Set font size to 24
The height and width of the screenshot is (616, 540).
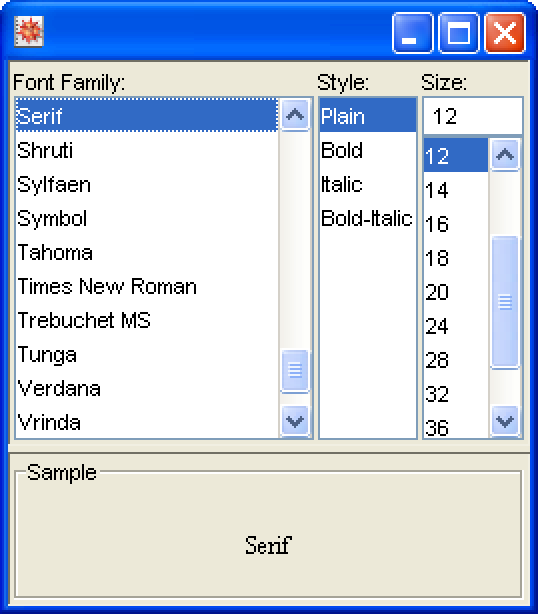[x=456, y=326]
